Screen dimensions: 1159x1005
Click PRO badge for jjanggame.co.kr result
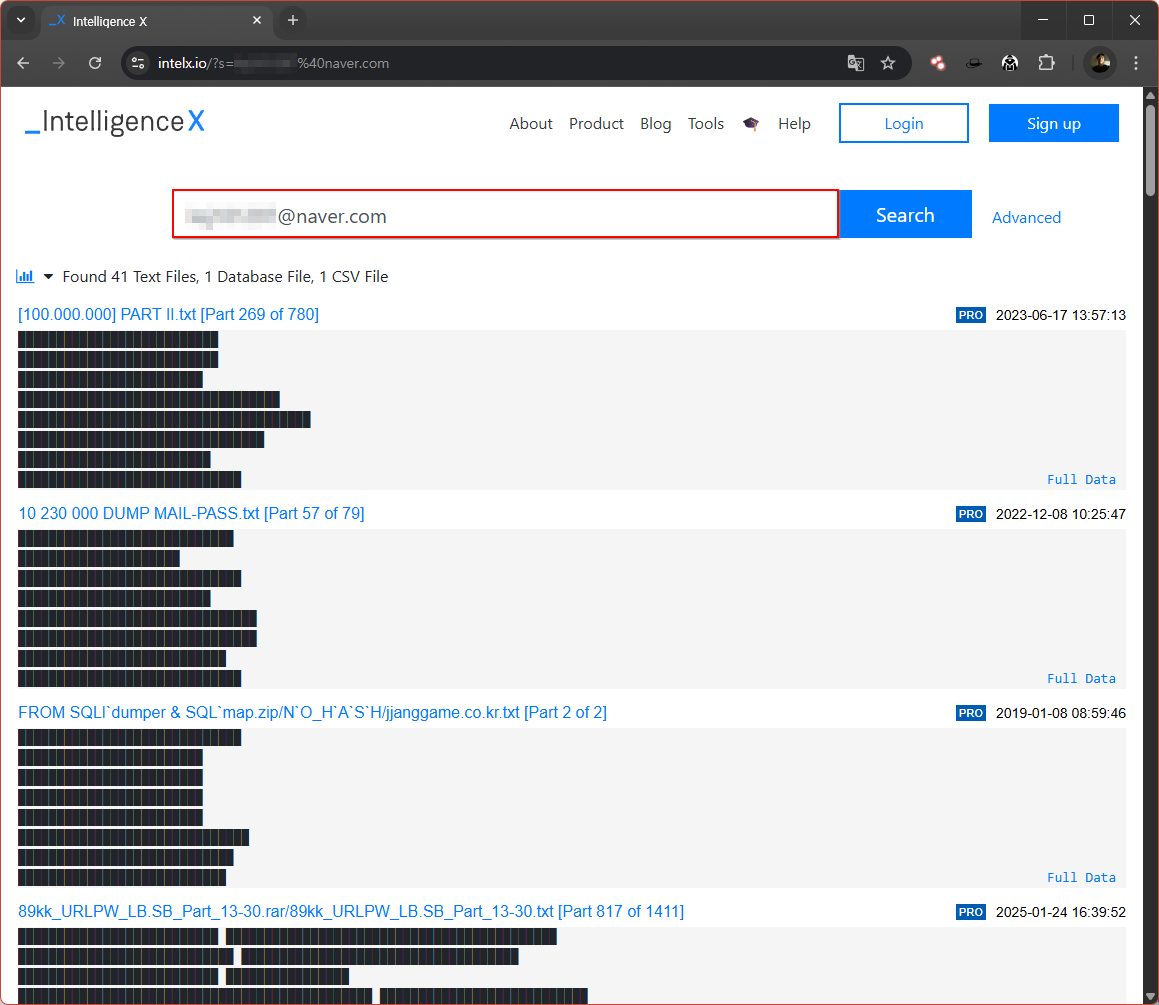[x=971, y=713]
